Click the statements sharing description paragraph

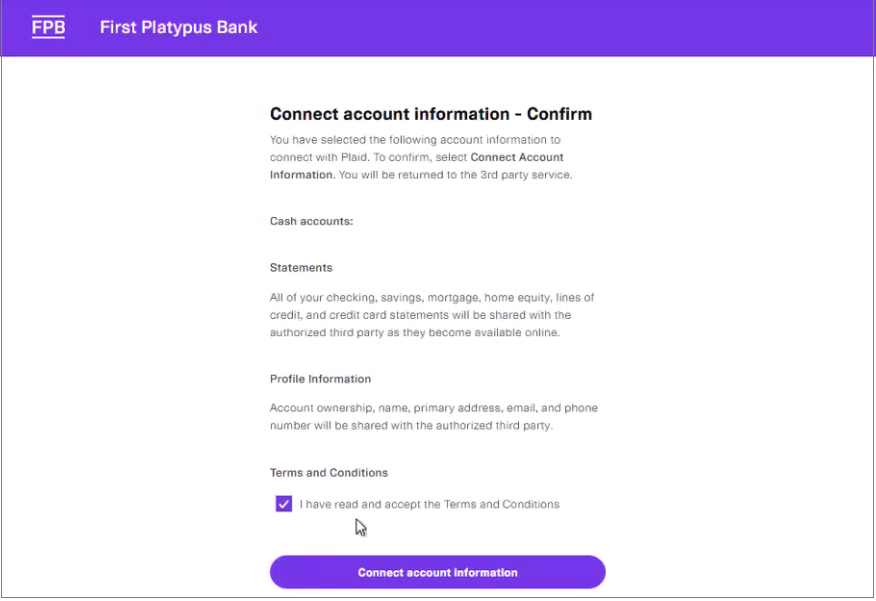coord(432,315)
